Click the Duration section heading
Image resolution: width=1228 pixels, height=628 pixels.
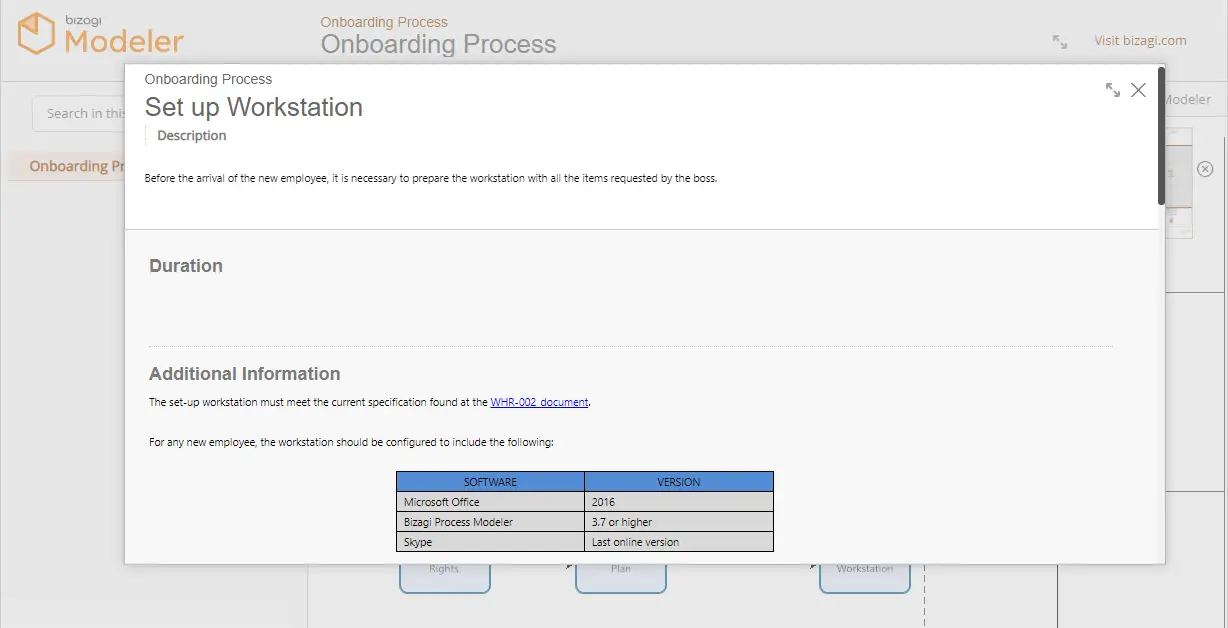click(186, 266)
